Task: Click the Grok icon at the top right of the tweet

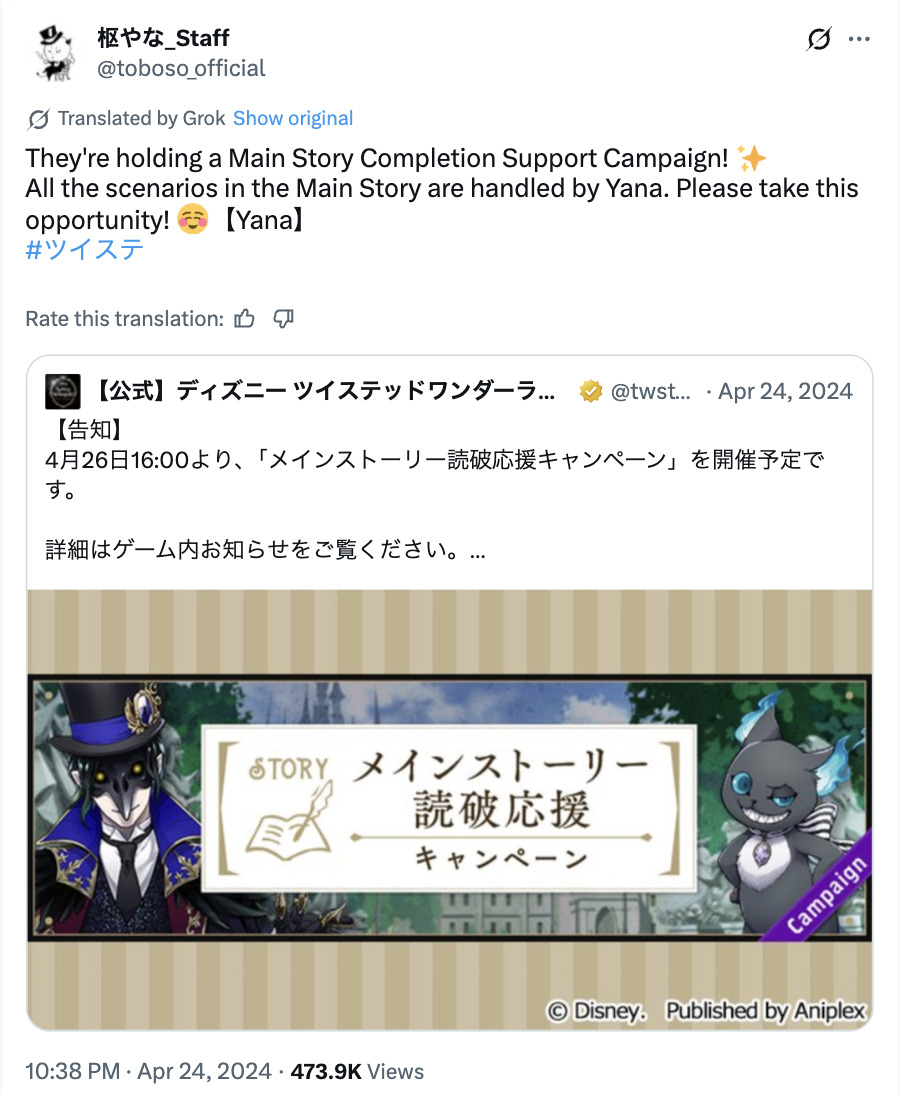Action: coord(818,39)
